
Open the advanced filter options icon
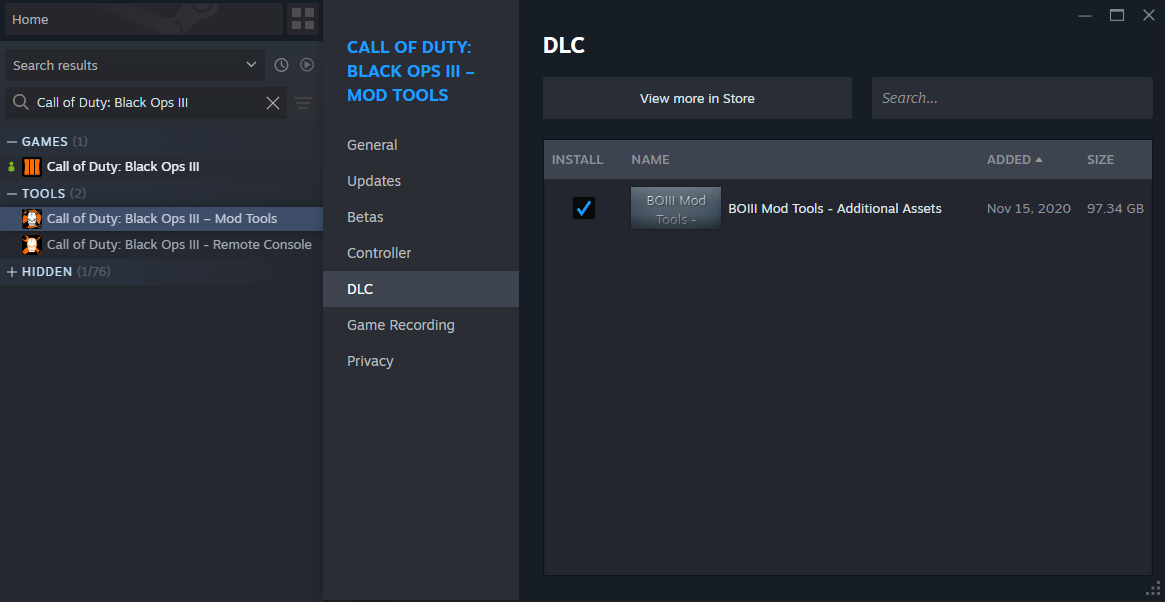pos(303,103)
